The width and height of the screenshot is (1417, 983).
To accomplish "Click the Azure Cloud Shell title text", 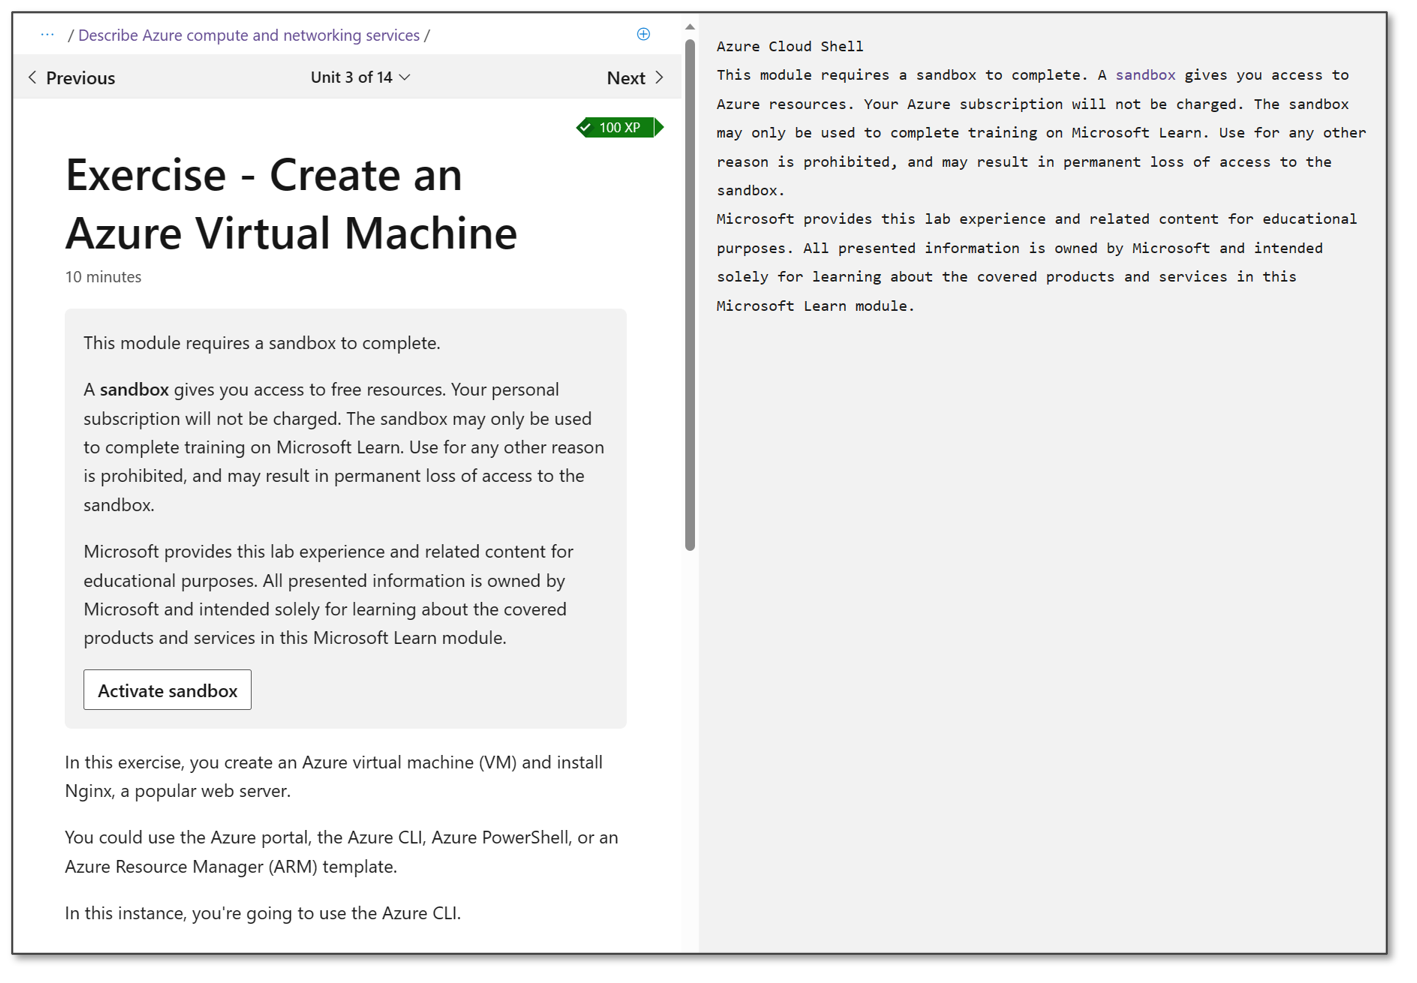I will [789, 46].
